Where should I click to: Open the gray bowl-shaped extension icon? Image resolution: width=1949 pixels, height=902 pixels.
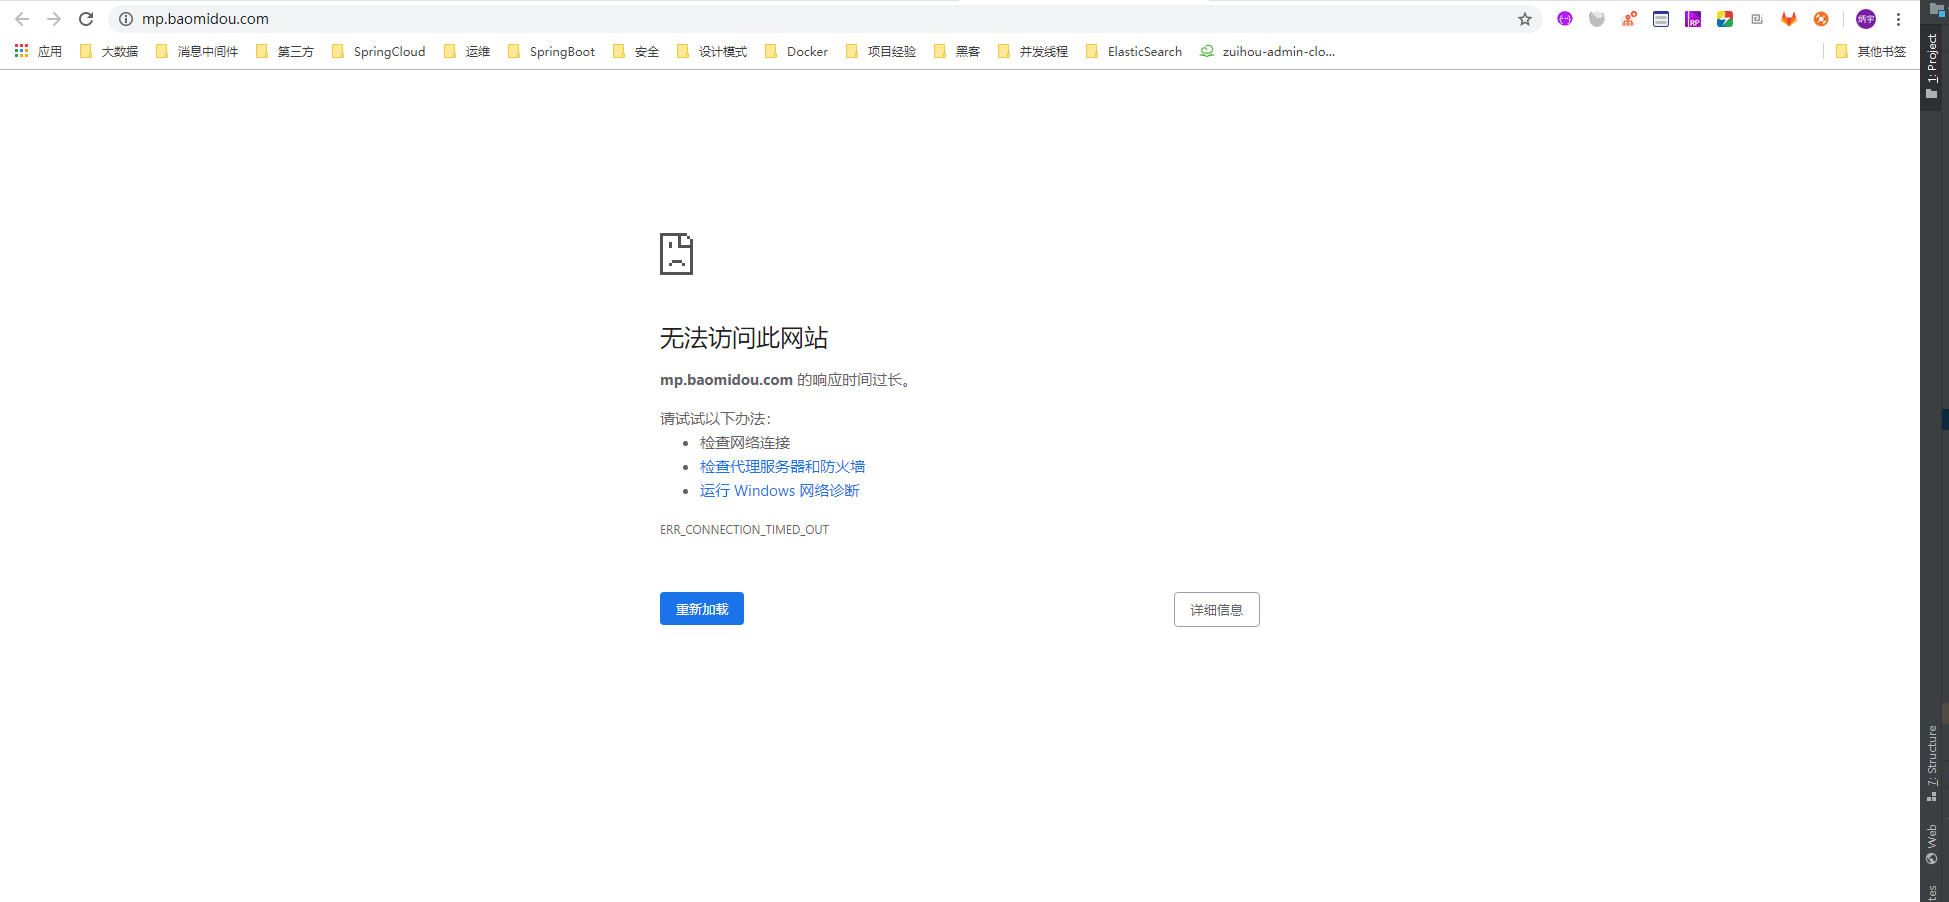1597,19
